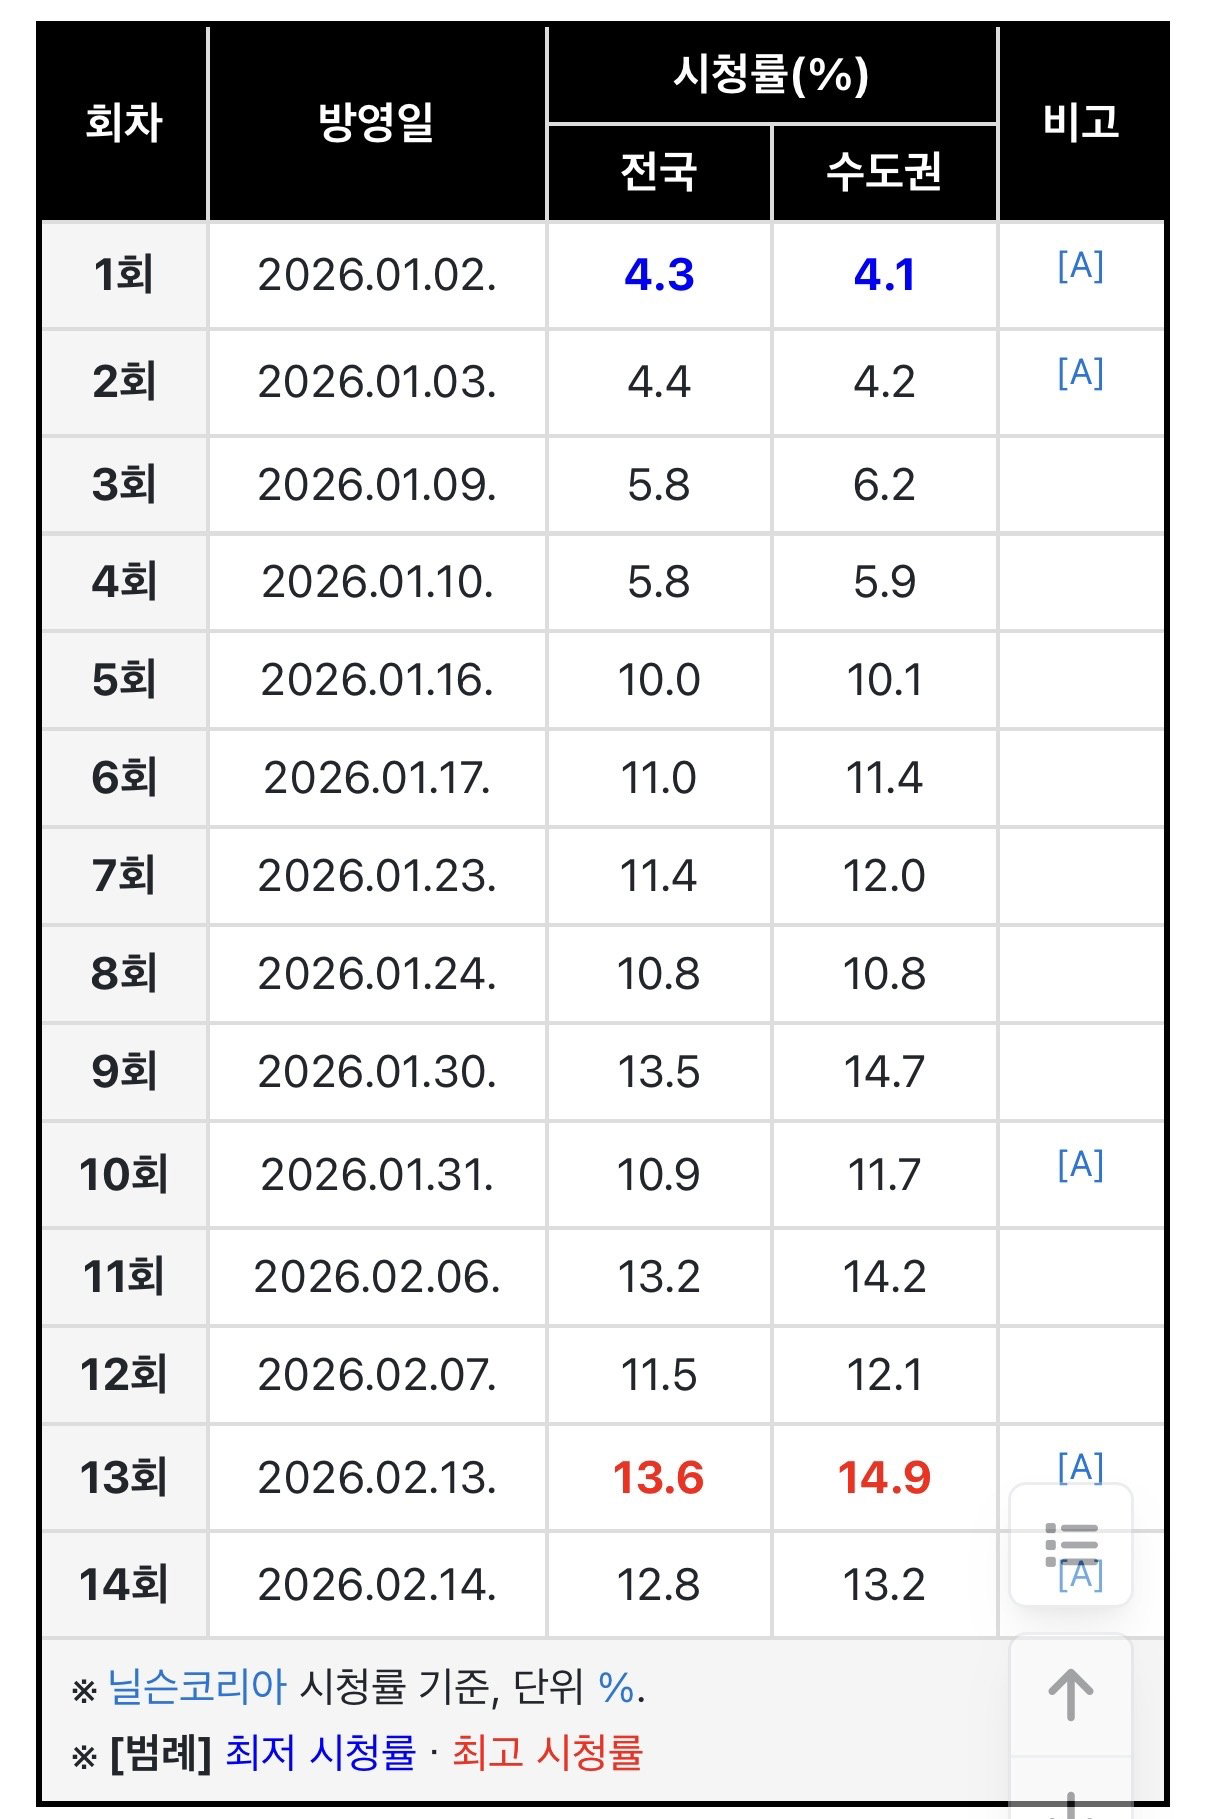Screen dimensions: 1206x1819
Task: Select the 2026.01.30. air date cell
Action: pos(377,1072)
